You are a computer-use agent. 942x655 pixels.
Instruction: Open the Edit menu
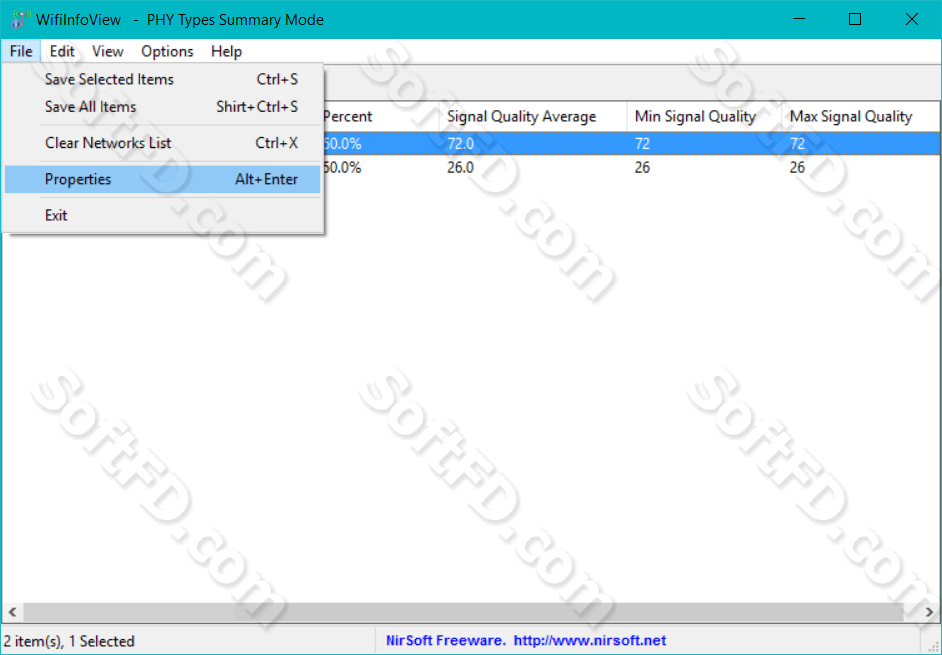[x=62, y=52]
